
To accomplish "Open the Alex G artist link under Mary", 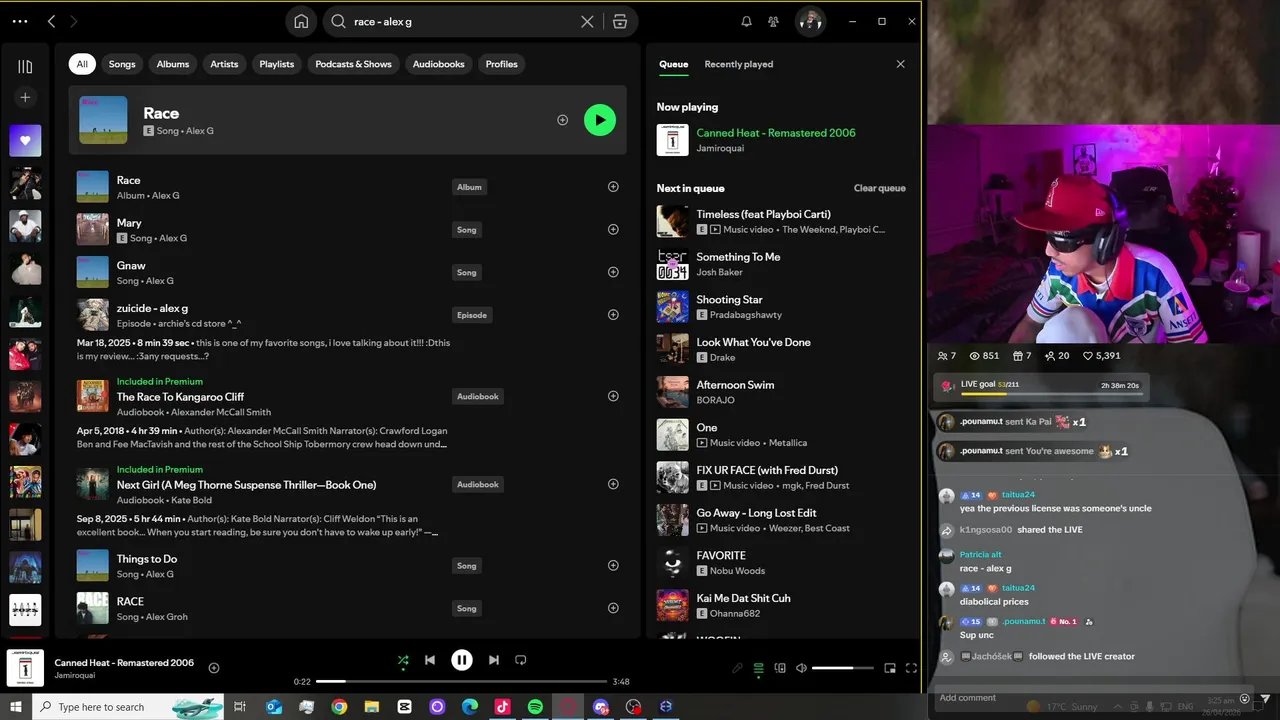I will [173, 238].
